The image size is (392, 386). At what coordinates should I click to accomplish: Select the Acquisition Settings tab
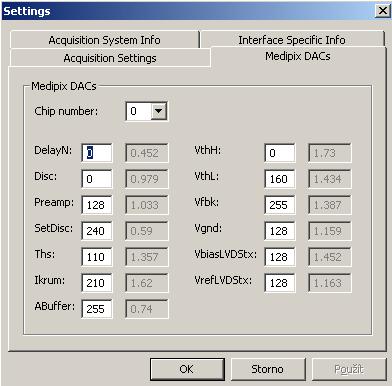(x=110, y=58)
